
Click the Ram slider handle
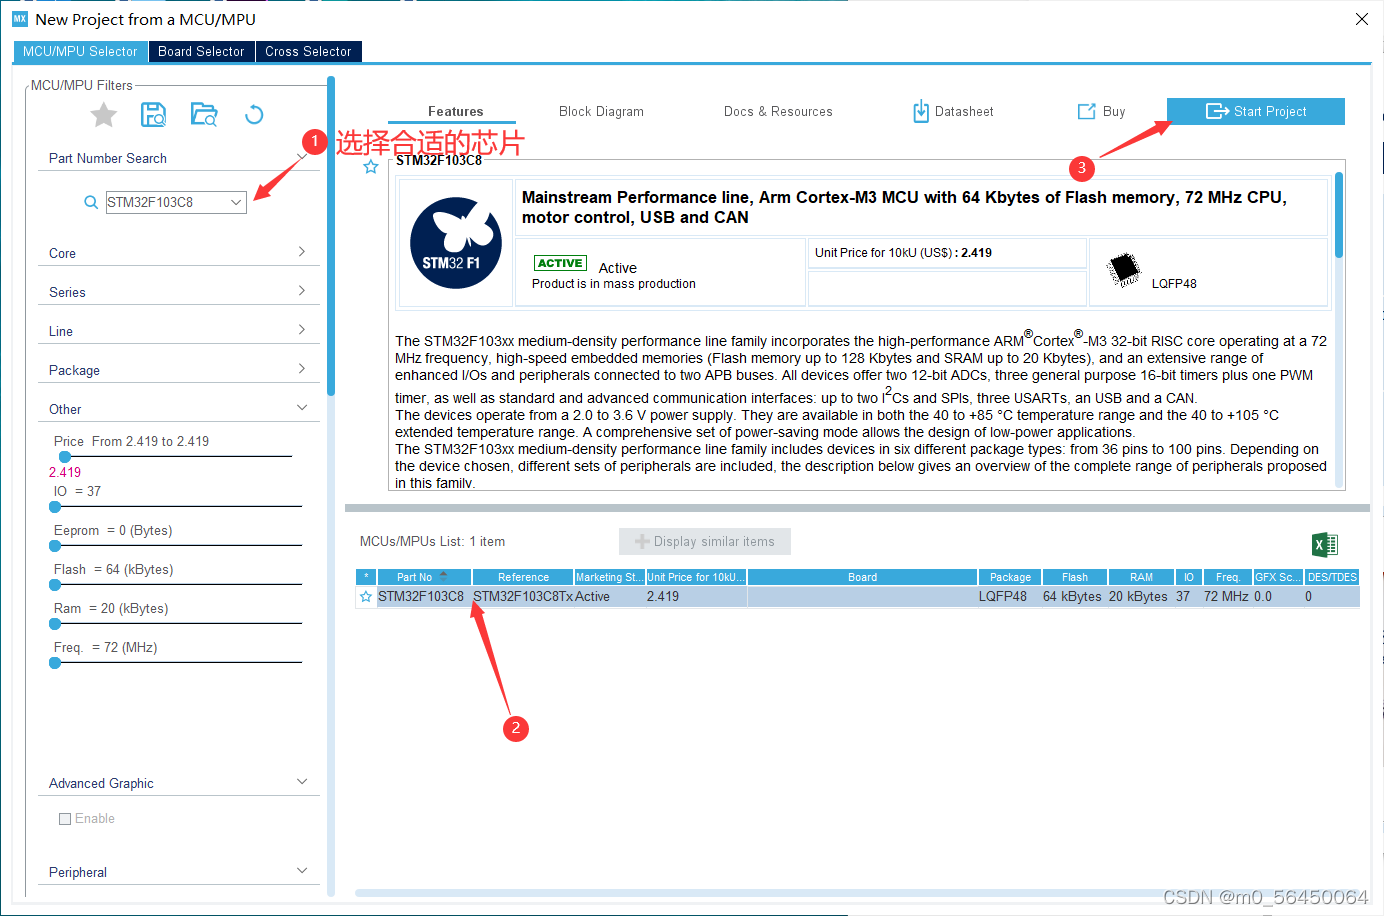click(55, 624)
